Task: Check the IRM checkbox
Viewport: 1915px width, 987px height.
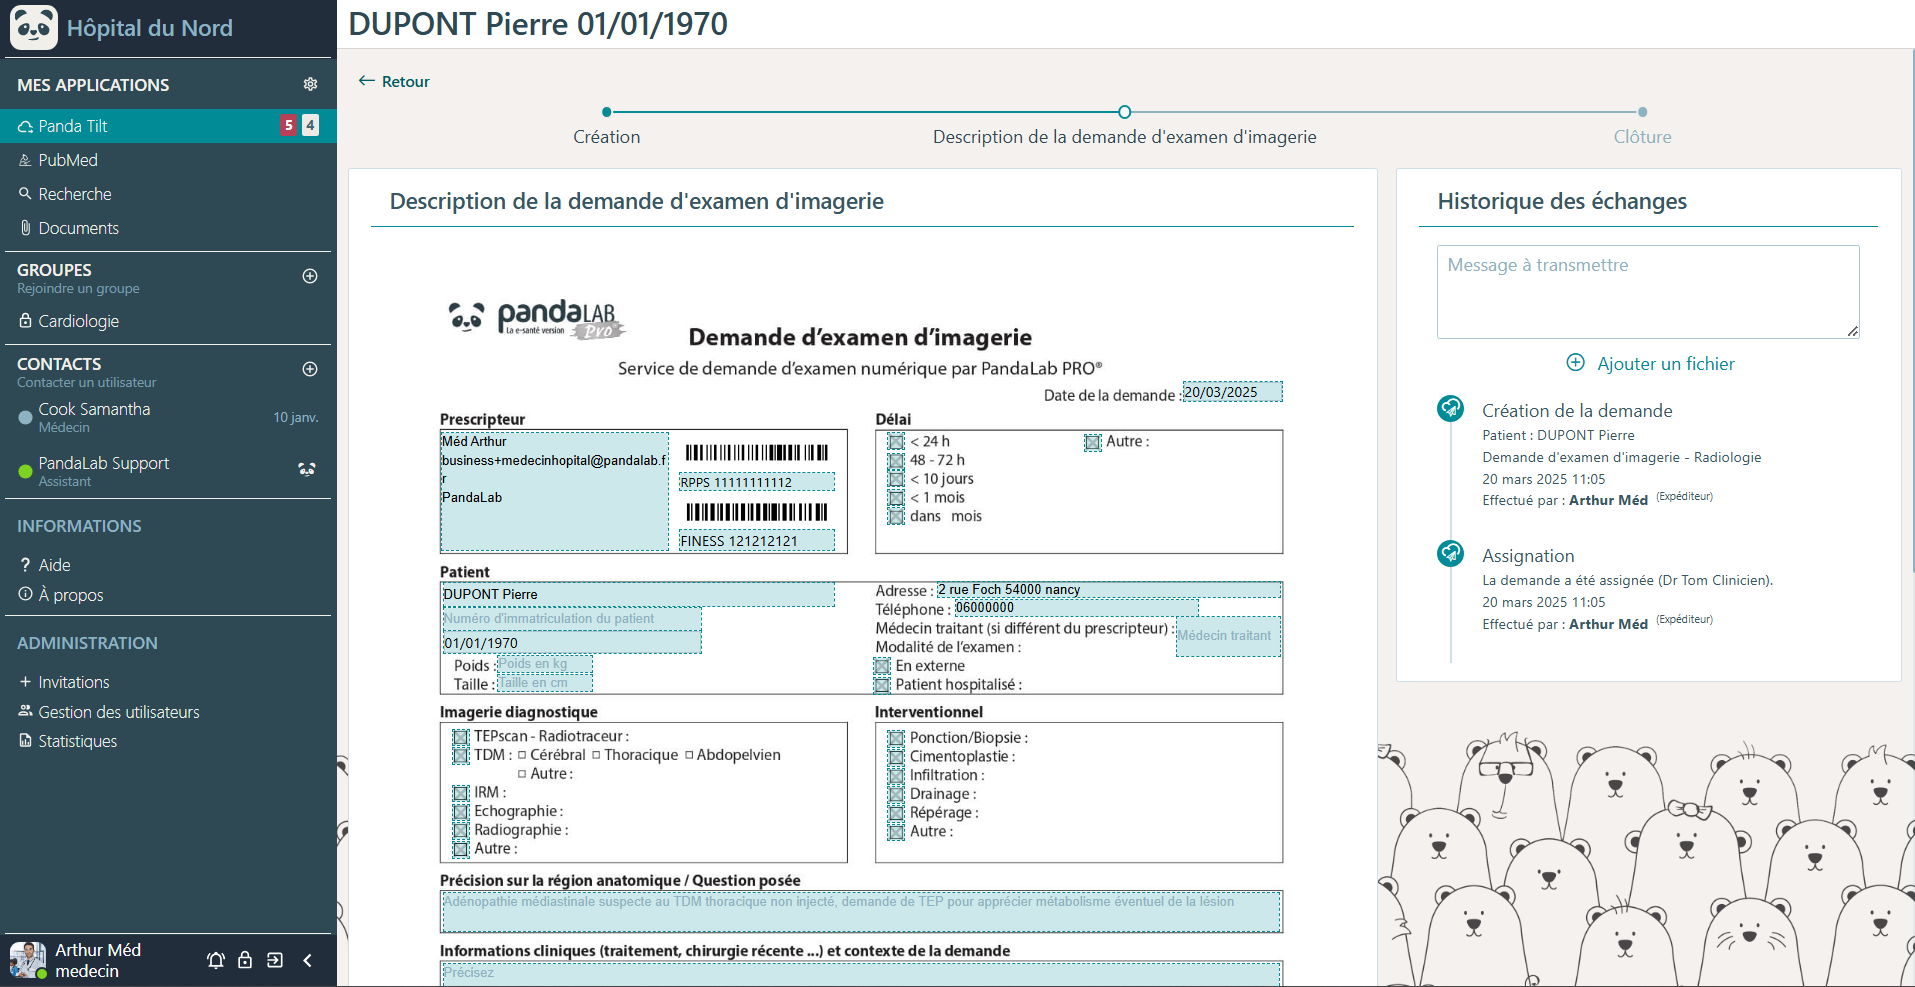Action: click(460, 793)
